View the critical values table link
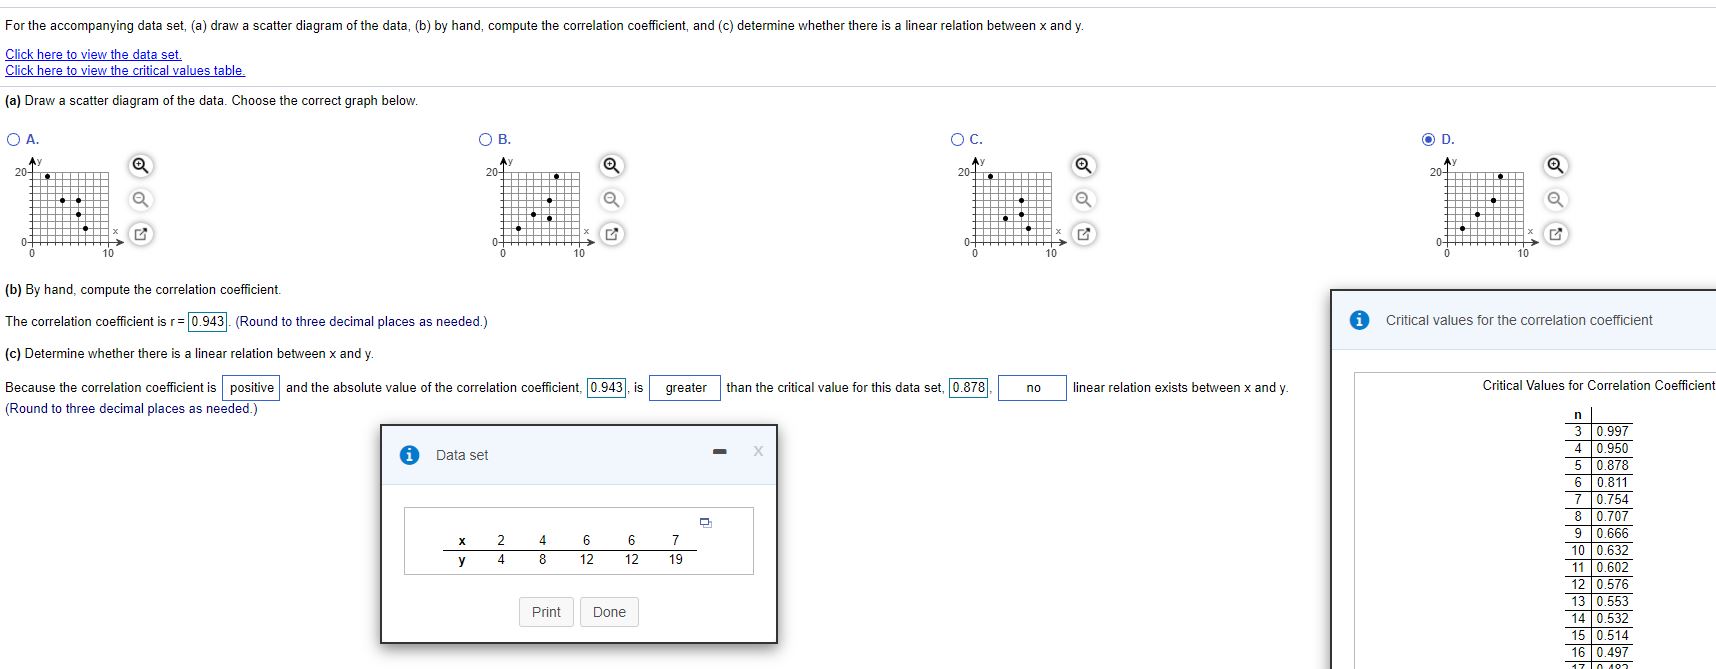Screen dimensions: 1716x669 125,70
